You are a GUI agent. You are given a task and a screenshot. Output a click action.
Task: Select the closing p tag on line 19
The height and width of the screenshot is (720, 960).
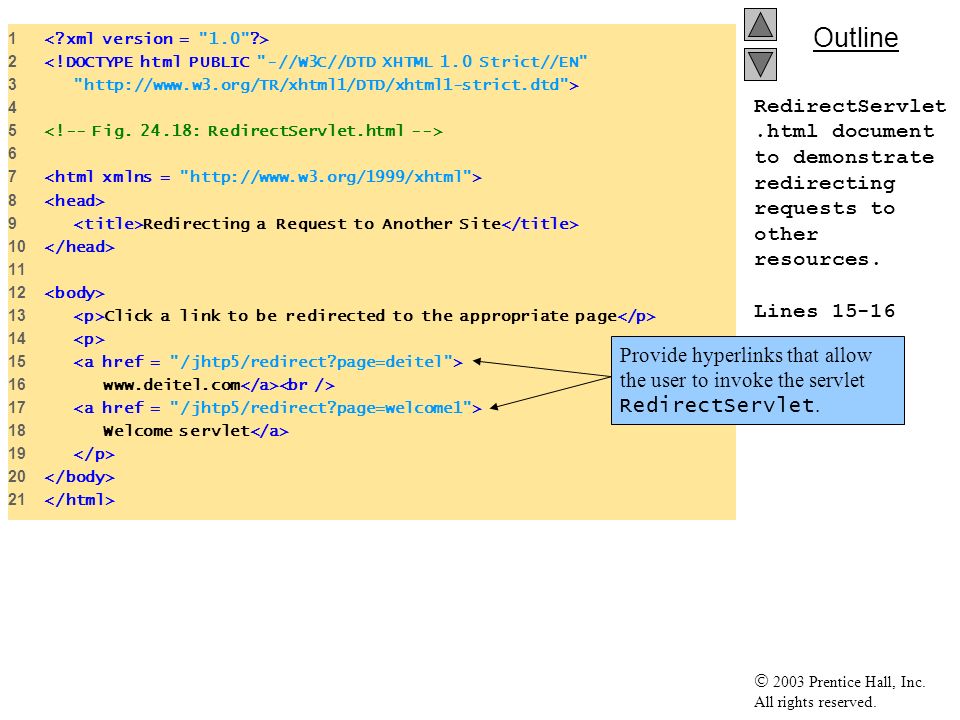94,454
